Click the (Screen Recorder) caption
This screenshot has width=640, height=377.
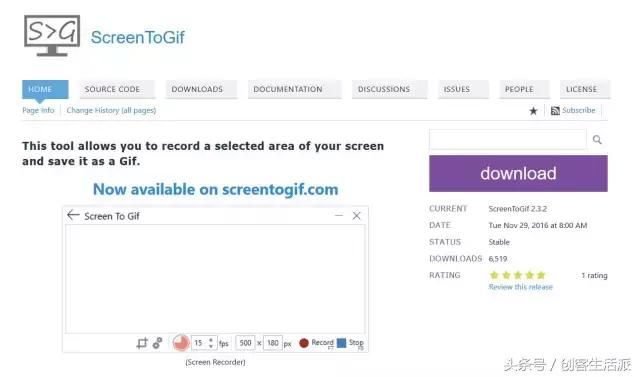pyautogui.click(x=215, y=362)
